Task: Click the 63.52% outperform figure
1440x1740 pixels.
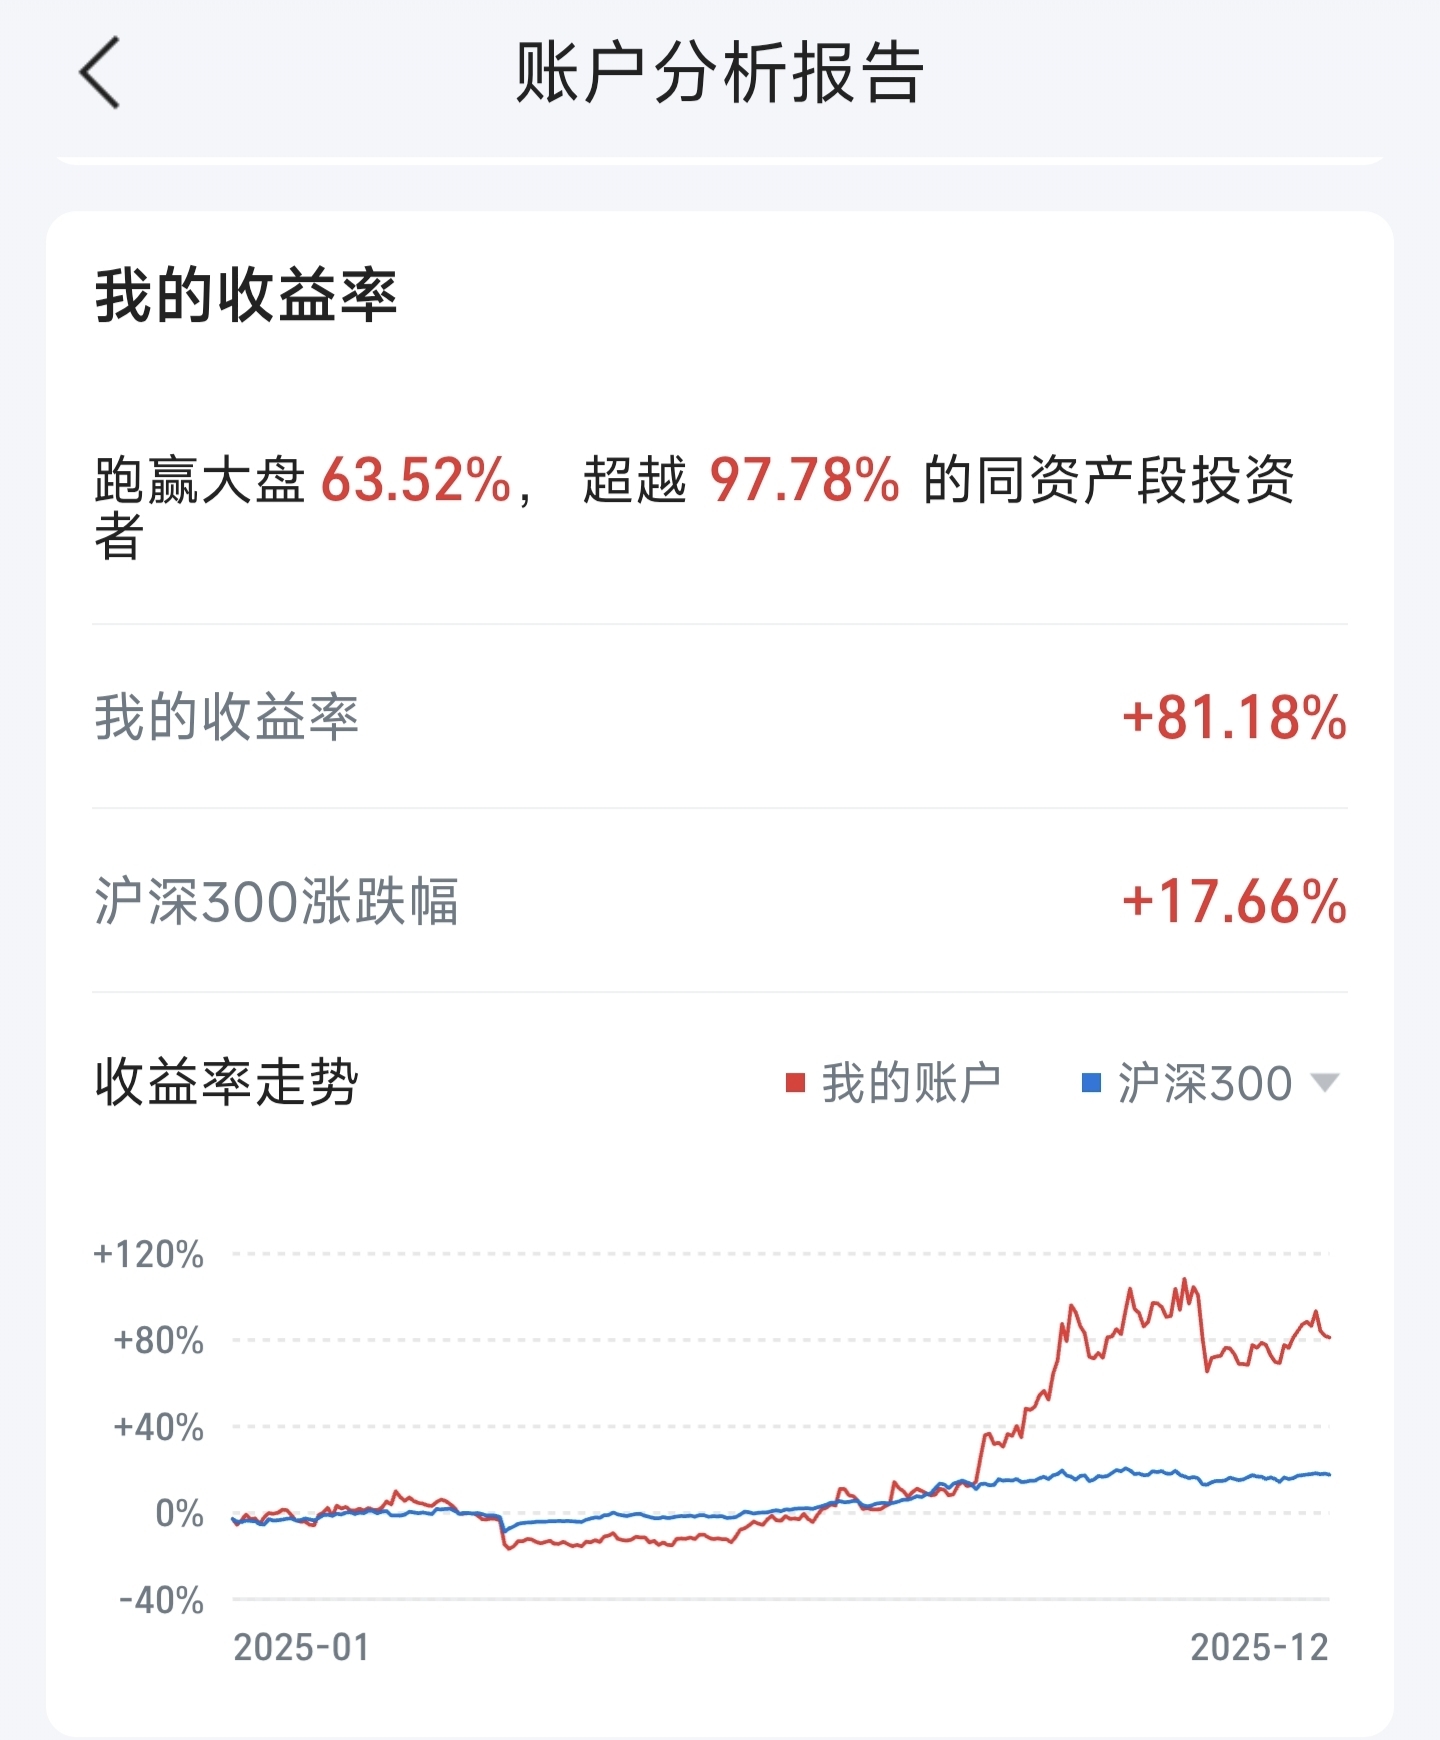Action: click(x=416, y=480)
